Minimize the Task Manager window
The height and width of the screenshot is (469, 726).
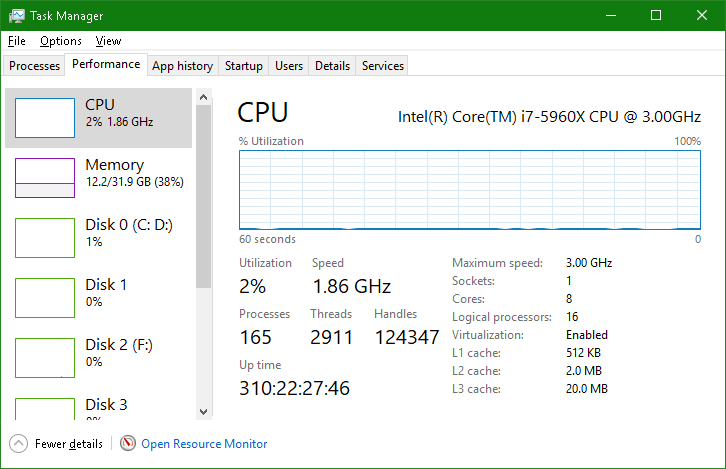tap(611, 15)
